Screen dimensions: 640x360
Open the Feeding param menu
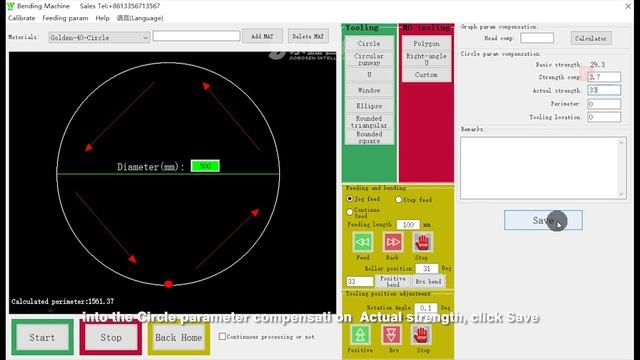[x=65, y=18]
